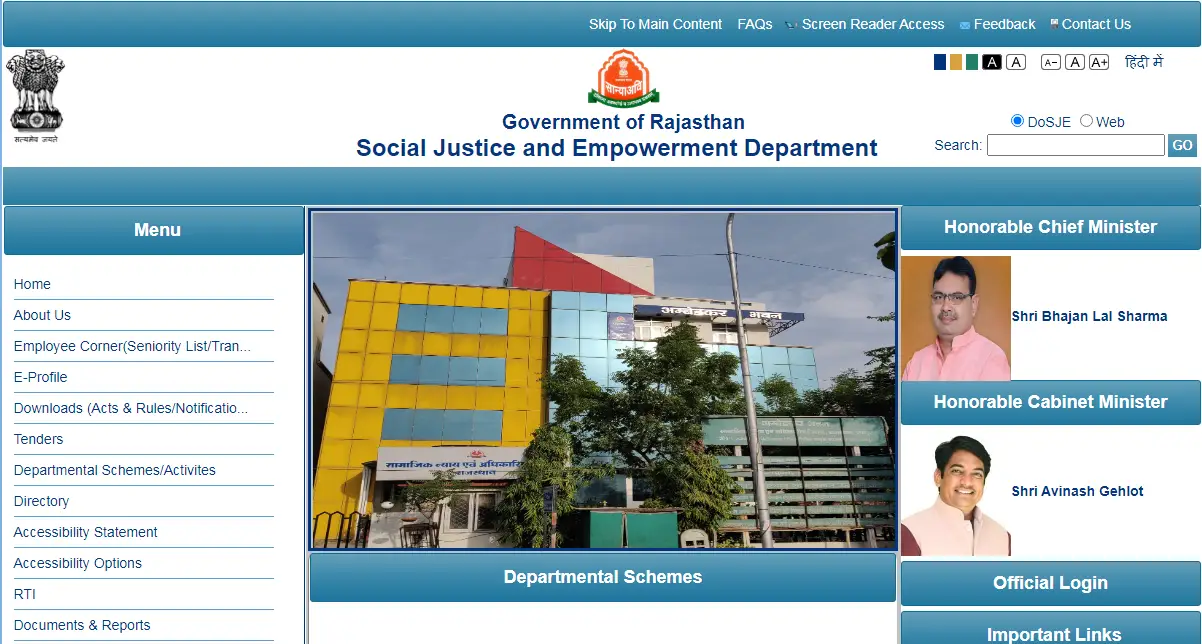Open Departmental Schemes/Activites menu item

[x=115, y=470]
